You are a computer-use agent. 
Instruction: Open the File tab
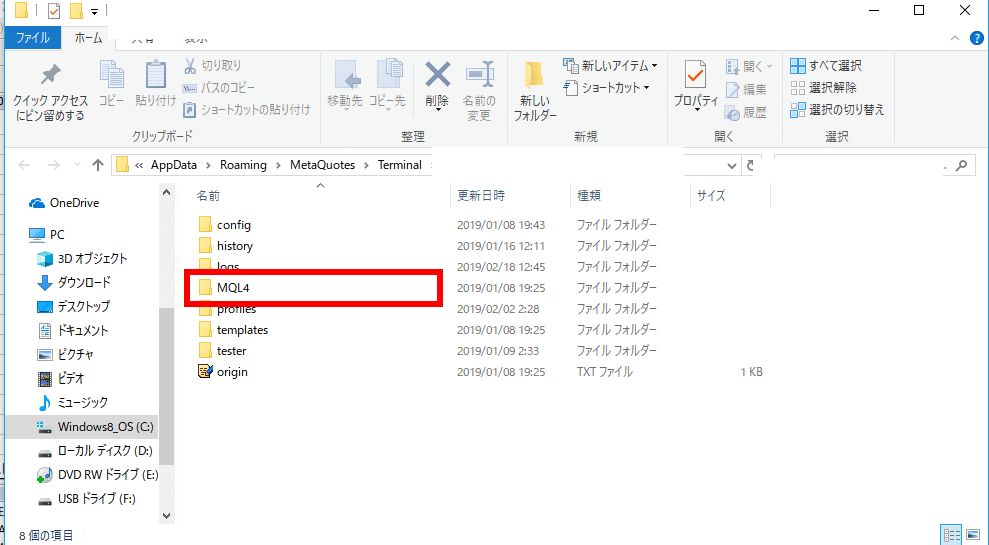(33, 38)
